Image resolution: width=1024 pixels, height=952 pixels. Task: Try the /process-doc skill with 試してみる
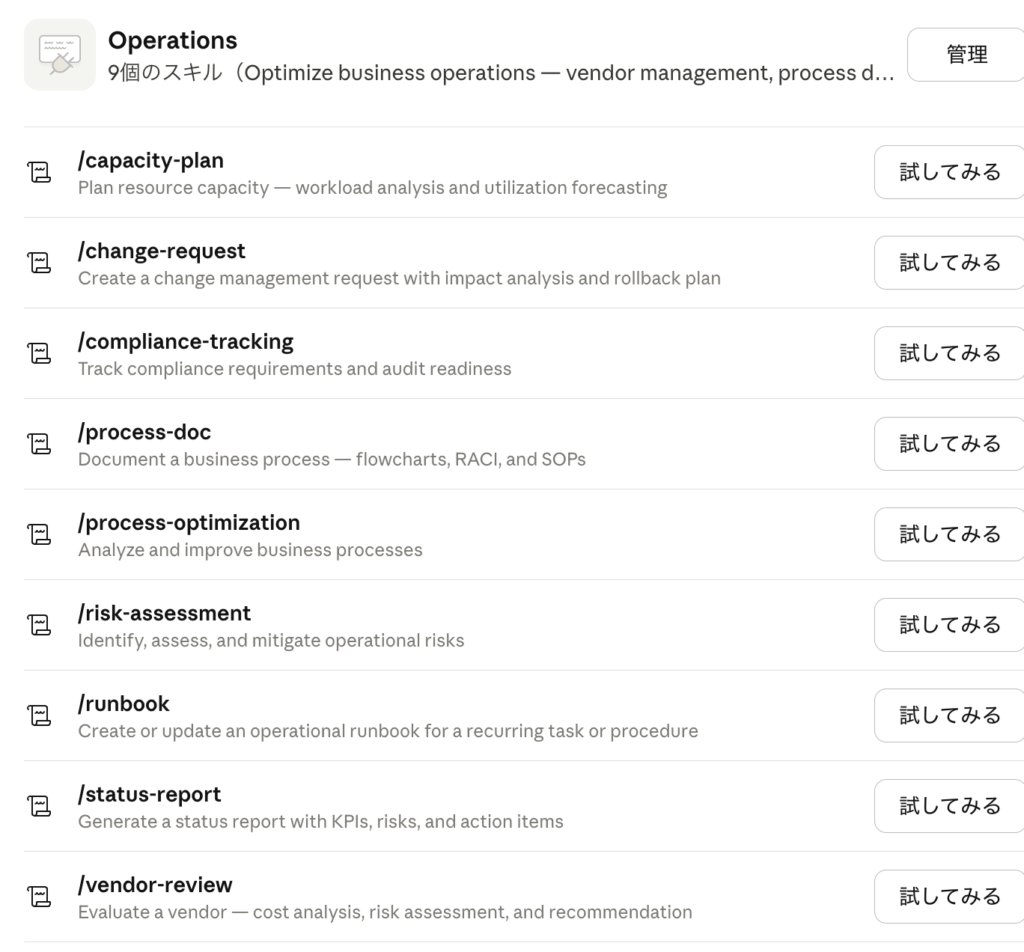[949, 443]
